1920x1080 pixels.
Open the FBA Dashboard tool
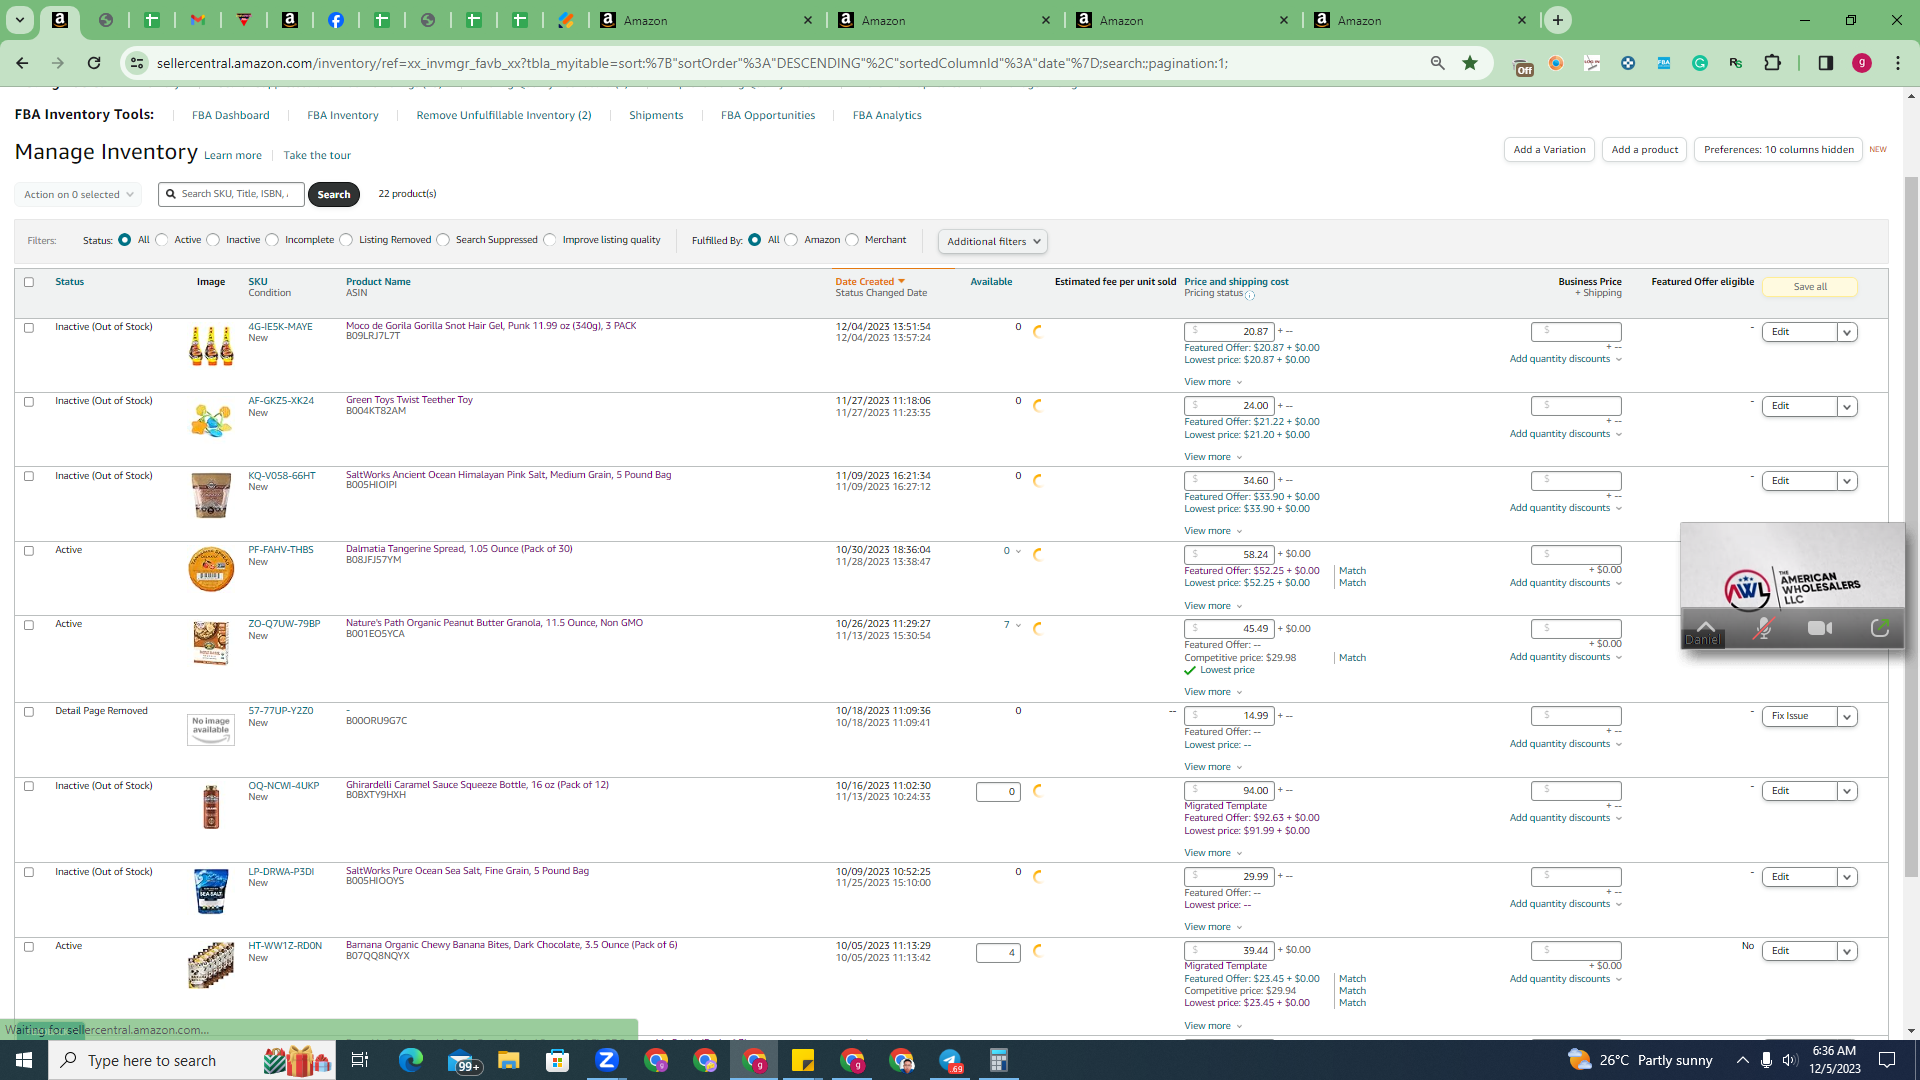pos(230,115)
